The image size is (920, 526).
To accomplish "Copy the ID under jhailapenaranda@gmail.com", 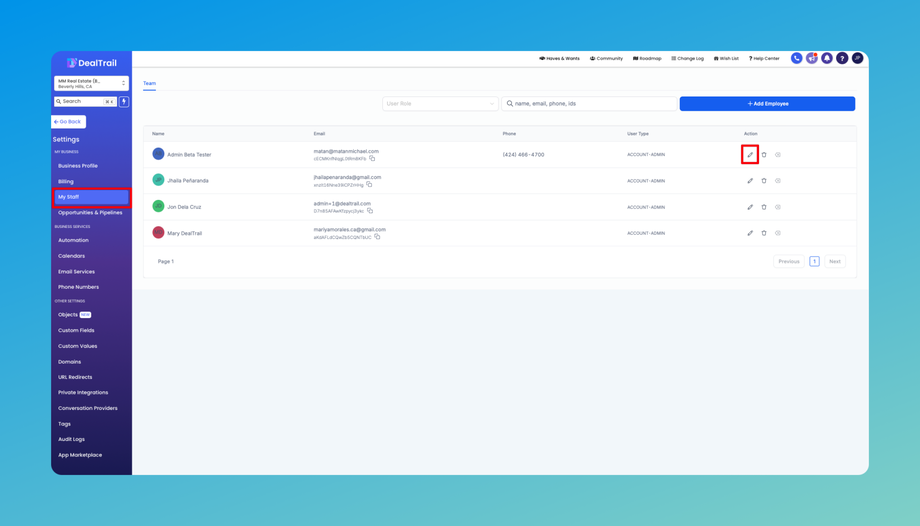I will tap(369, 184).
